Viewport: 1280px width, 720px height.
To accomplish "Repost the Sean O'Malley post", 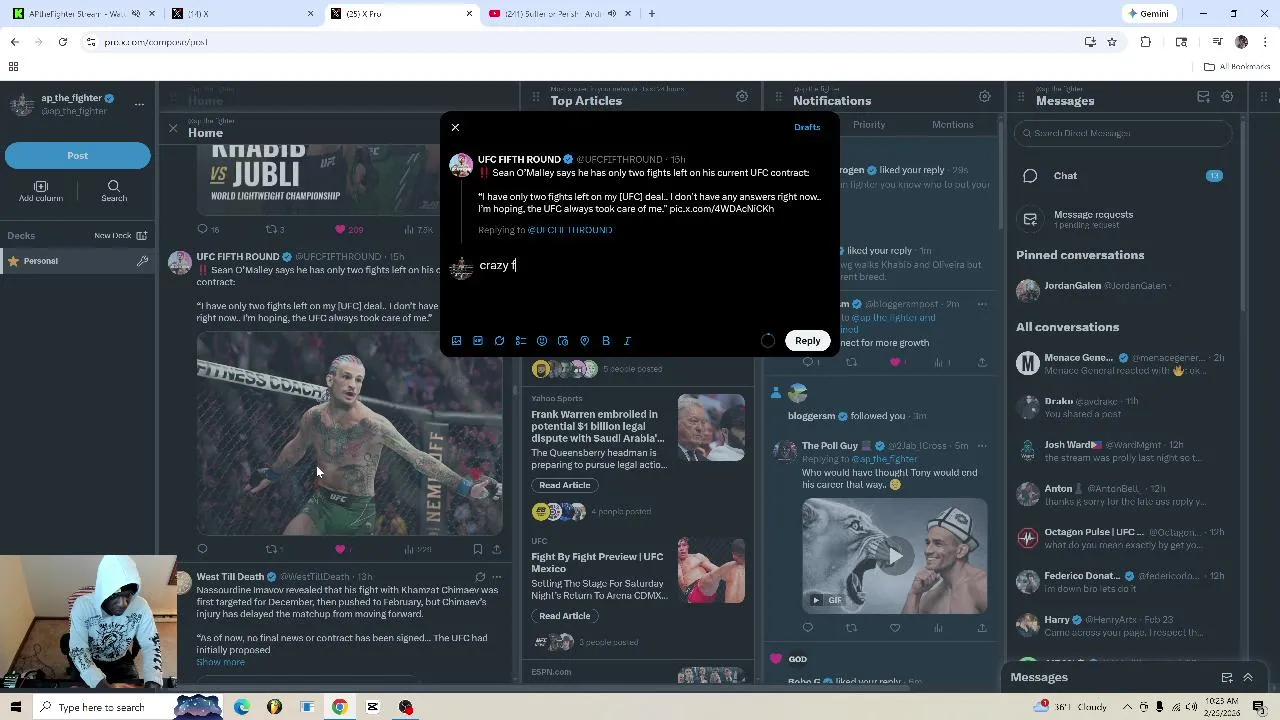I will [271, 549].
